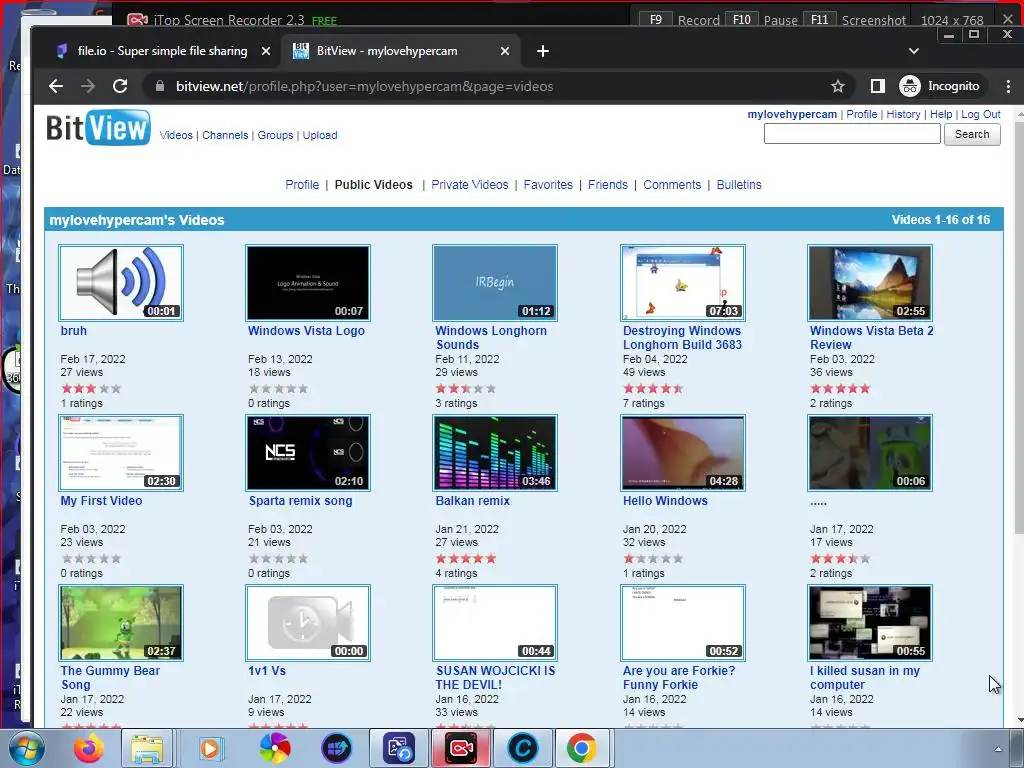Rate the bruh video using its stars
Screen dimensions: 1024x768
pos(91,389)
